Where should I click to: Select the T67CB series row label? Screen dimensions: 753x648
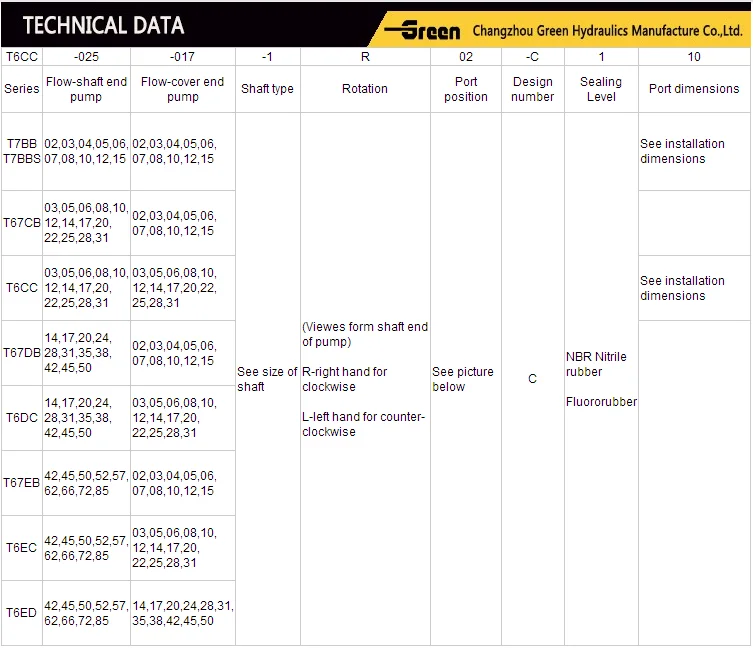(x=22, y=223)
